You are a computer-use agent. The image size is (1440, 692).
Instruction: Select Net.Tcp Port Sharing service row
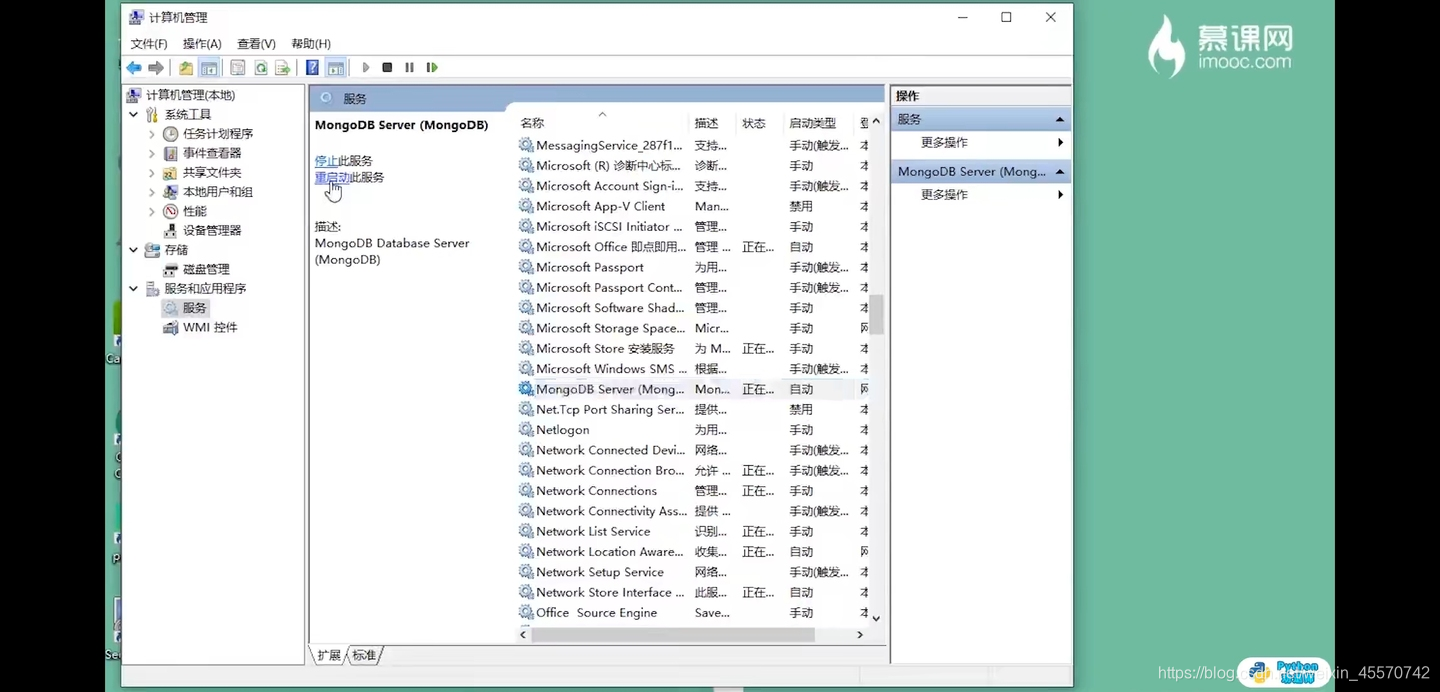click(x=692, y=410)
